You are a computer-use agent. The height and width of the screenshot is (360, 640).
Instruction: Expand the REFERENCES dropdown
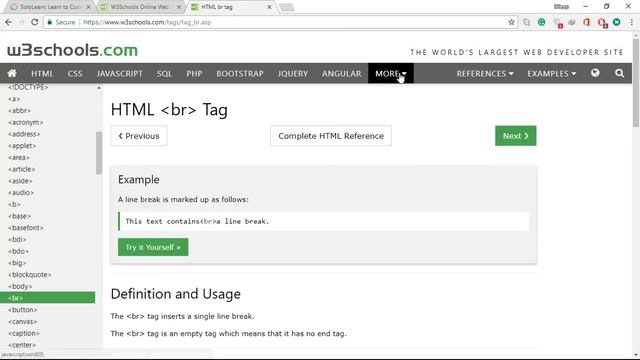tap(484, 73)
